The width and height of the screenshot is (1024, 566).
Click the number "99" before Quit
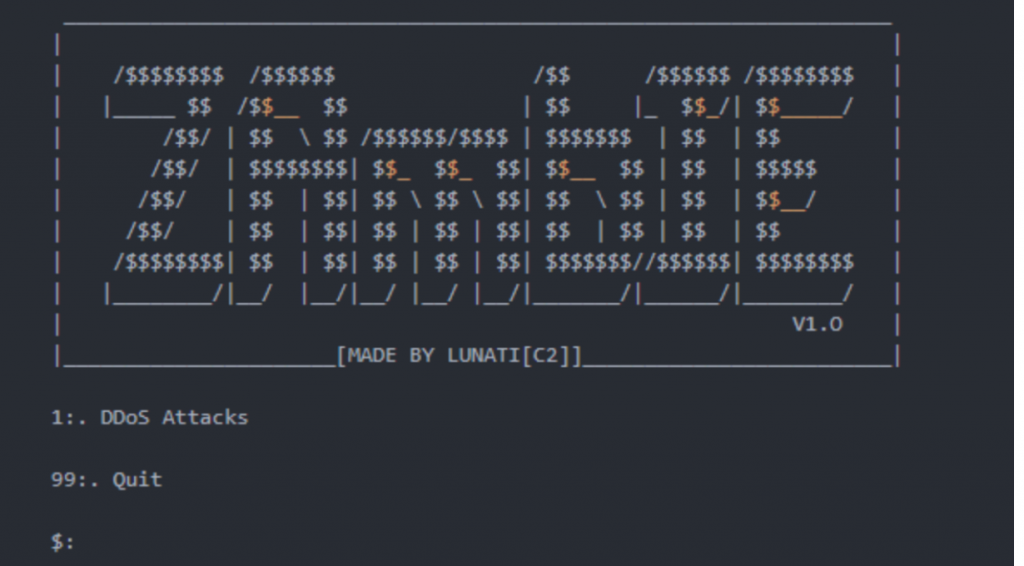point(63,479)
